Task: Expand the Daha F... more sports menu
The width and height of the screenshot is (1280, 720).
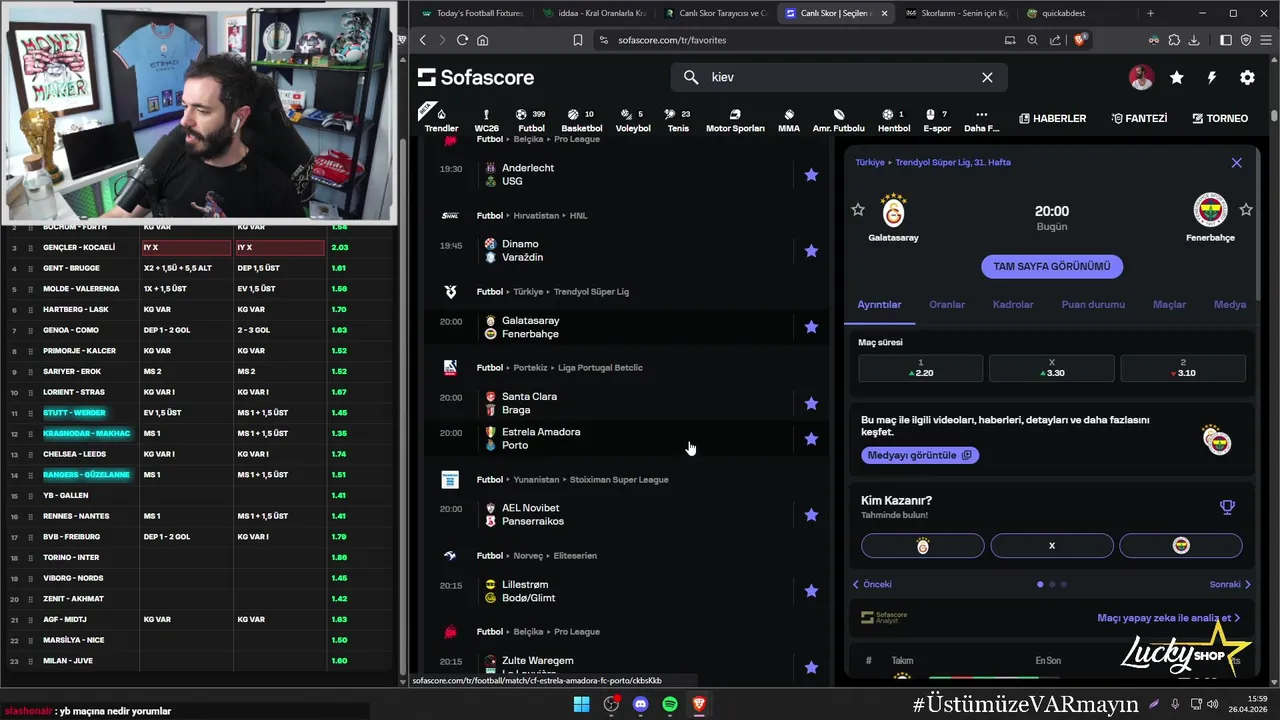Action: click(981, 120)
